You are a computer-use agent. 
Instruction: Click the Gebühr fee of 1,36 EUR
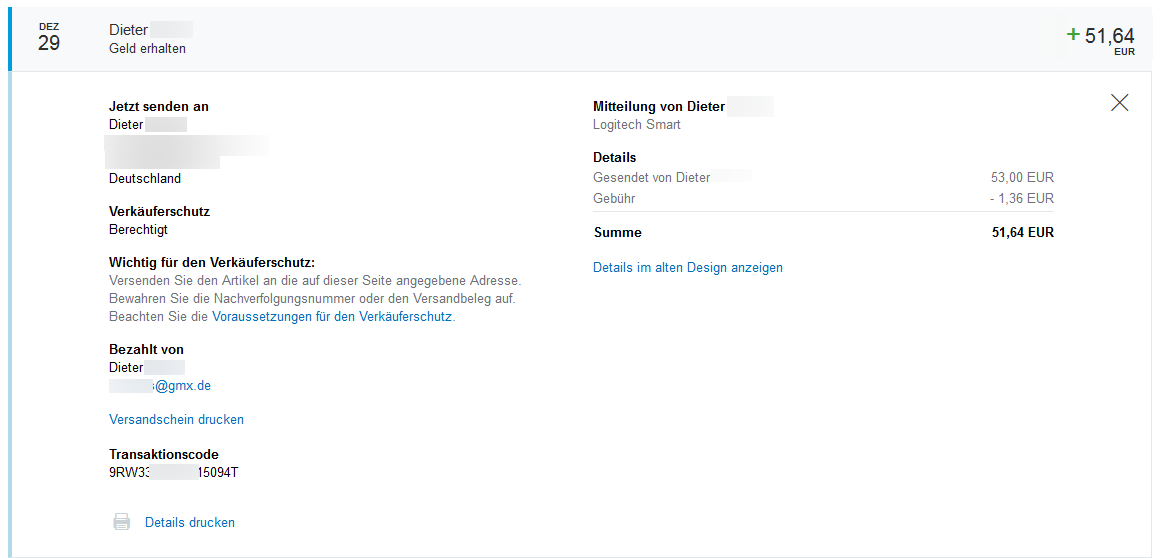point(1022,198)
